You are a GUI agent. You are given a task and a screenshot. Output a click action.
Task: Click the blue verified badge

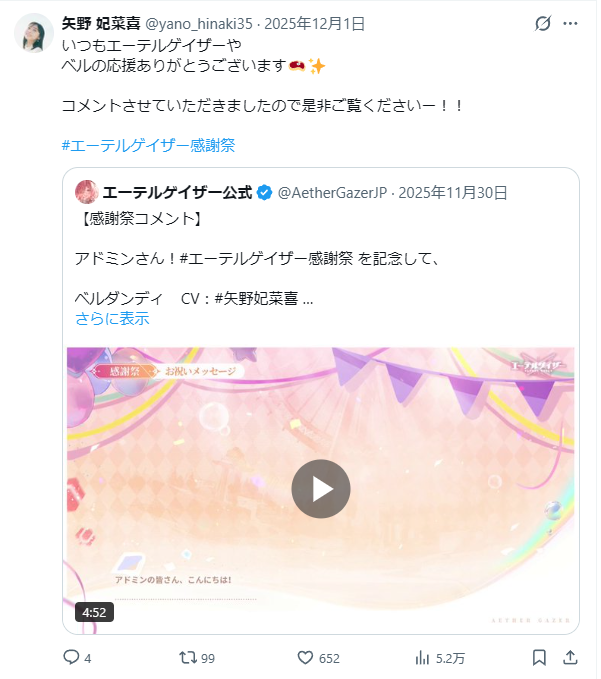coord(264,192)
